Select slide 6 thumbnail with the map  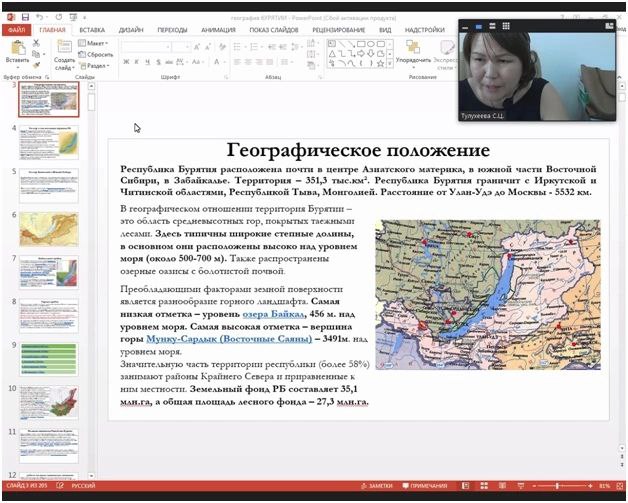coord(49,229)
